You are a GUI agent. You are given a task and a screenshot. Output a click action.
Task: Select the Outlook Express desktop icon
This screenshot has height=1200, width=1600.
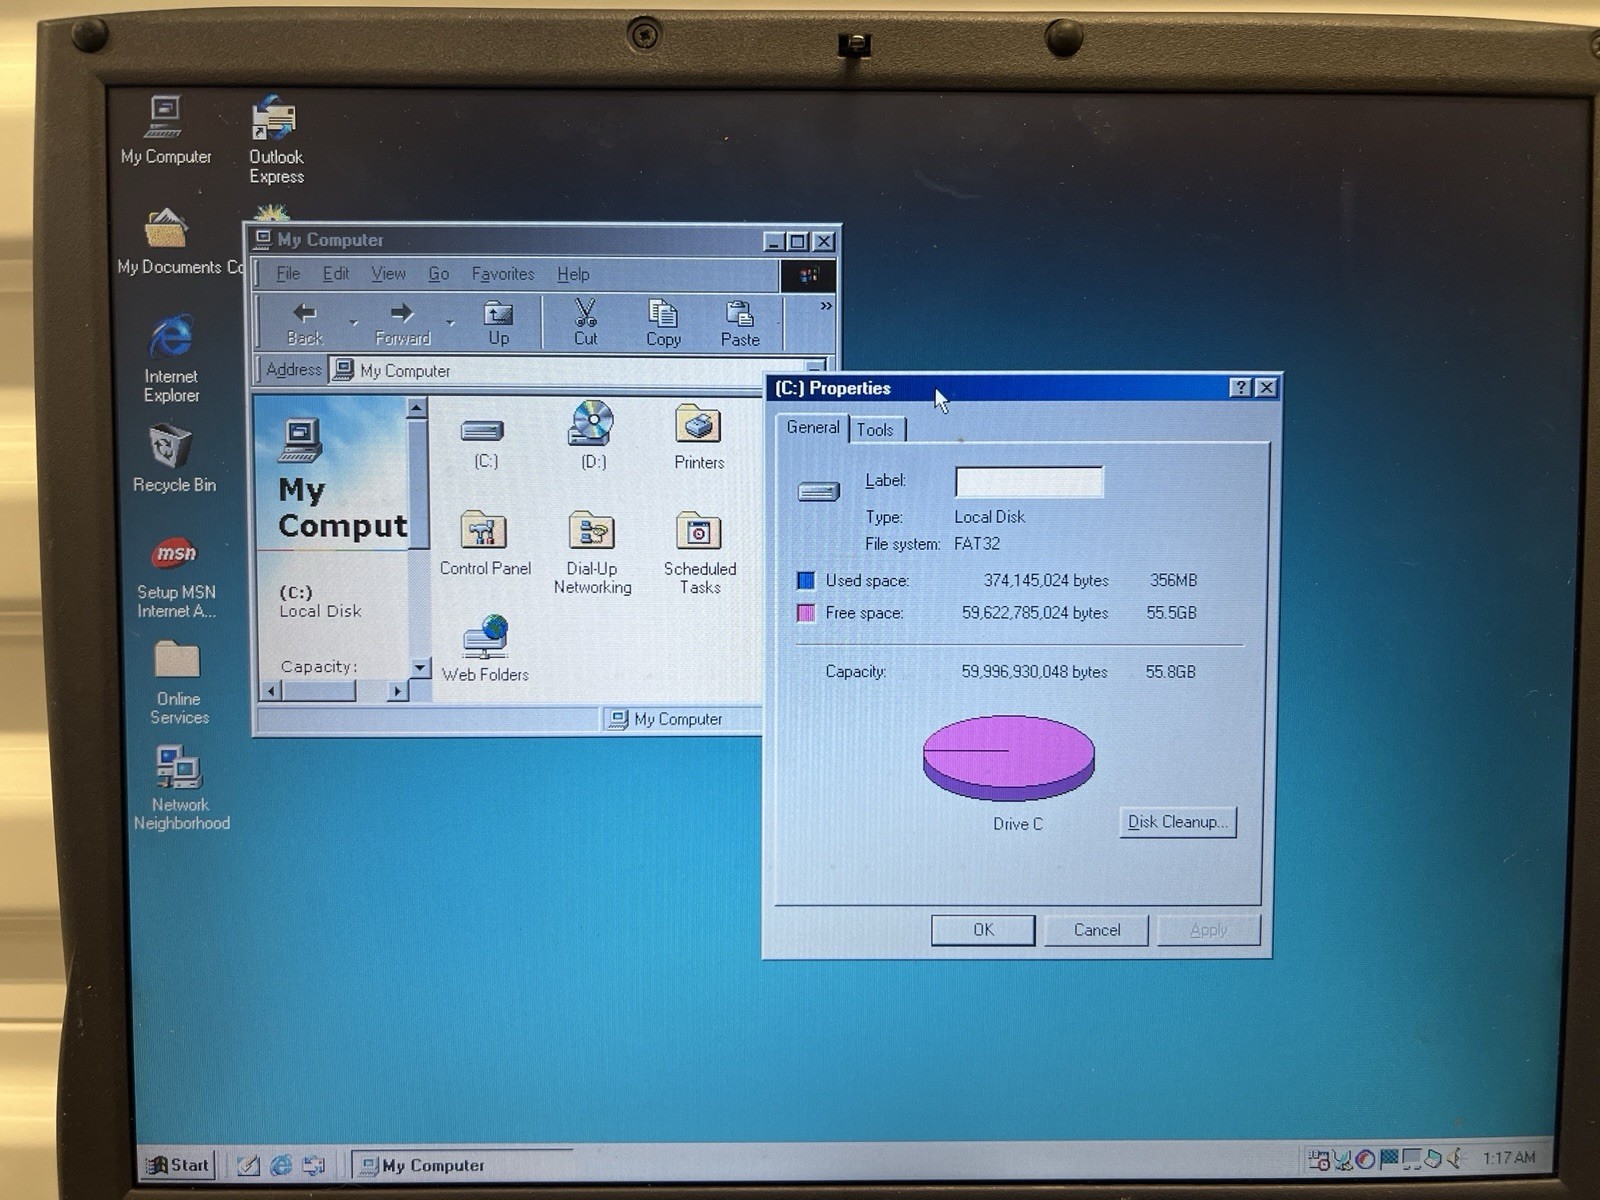click(276, 140)
